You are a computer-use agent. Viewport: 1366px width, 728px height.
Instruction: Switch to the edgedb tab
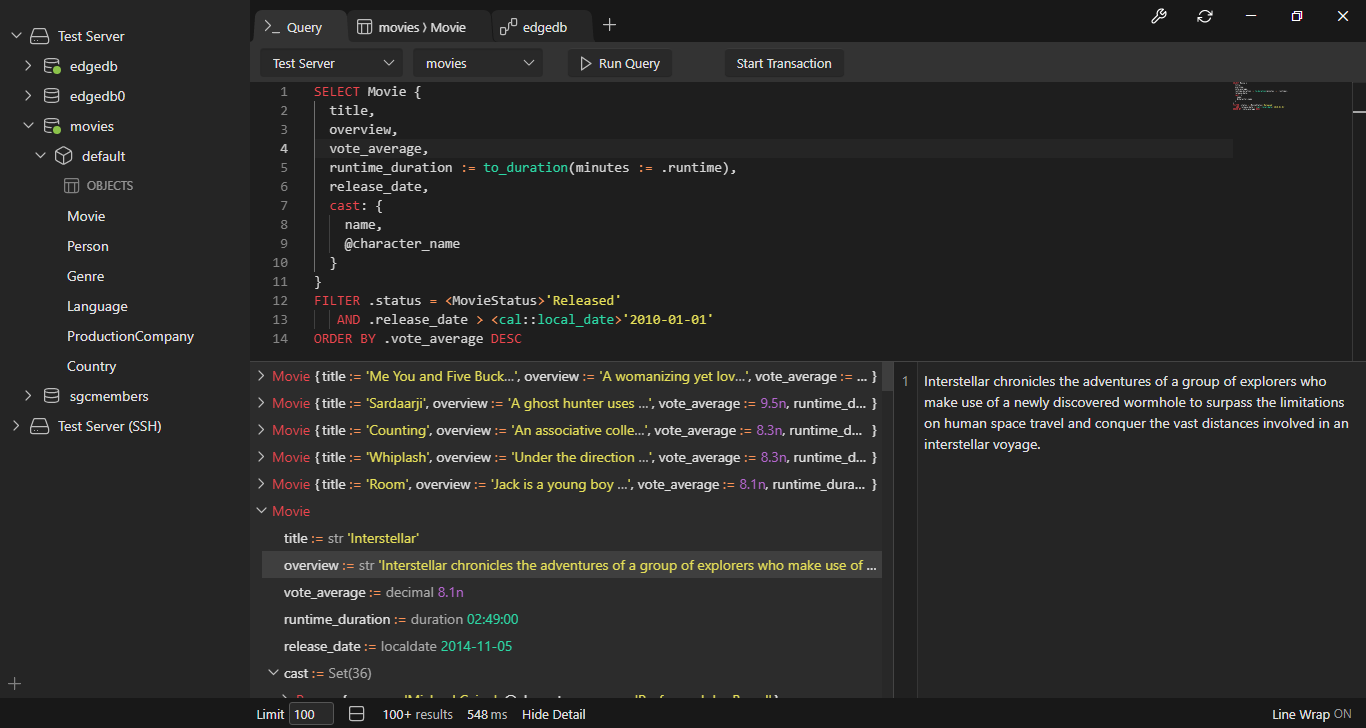pyautogui.click(x=543, y=27)
